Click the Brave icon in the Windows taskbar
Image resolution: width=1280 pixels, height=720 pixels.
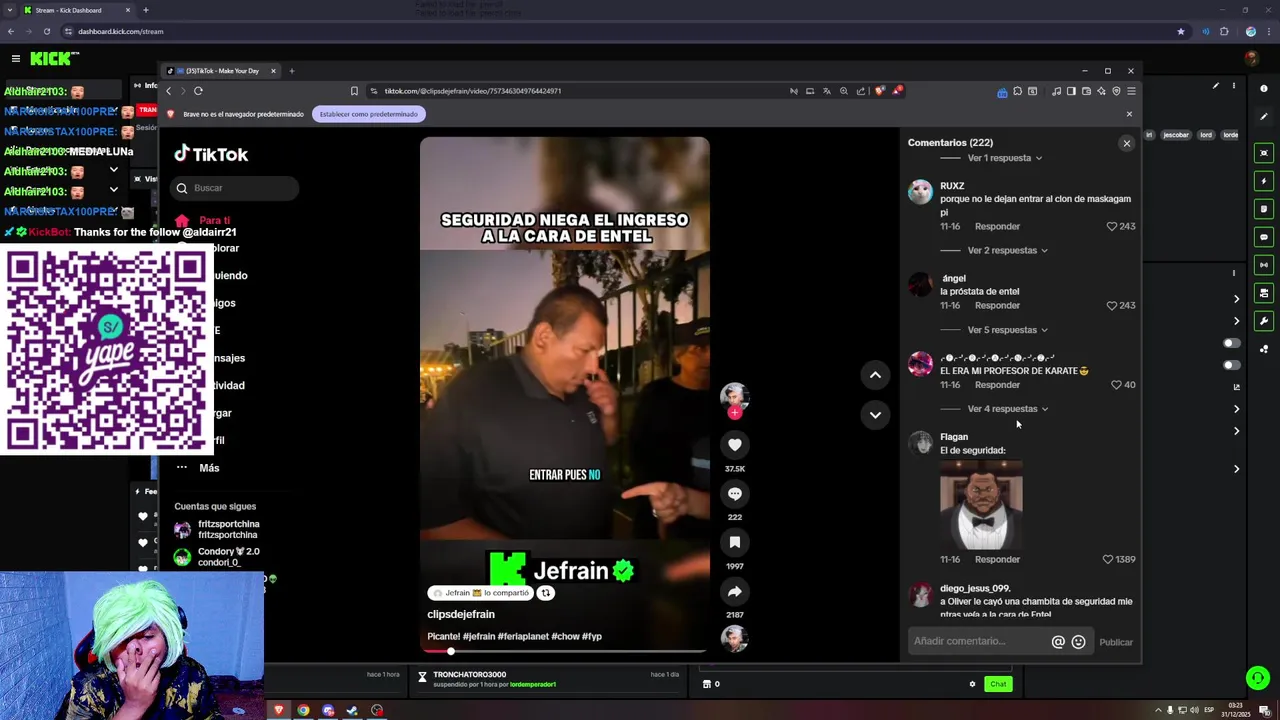[x=278, y=710]
